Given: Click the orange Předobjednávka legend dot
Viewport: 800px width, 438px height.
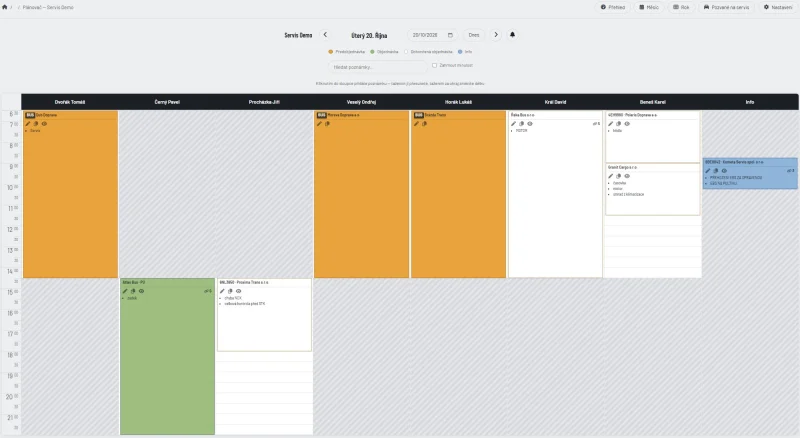Looking at the screenshot, I should click(x=331, y=52).
